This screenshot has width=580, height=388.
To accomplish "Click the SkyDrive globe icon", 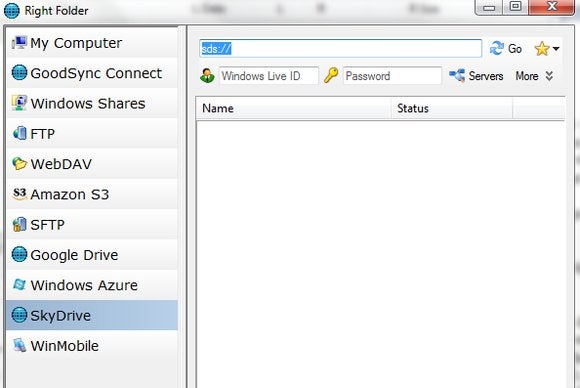I will click(19, 315).
